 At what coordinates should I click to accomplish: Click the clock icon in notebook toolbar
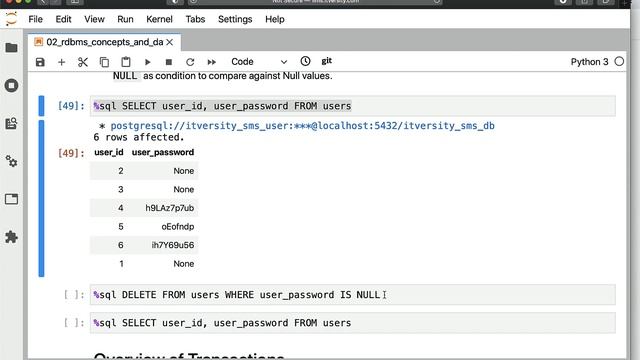click(x=305, y=61)
